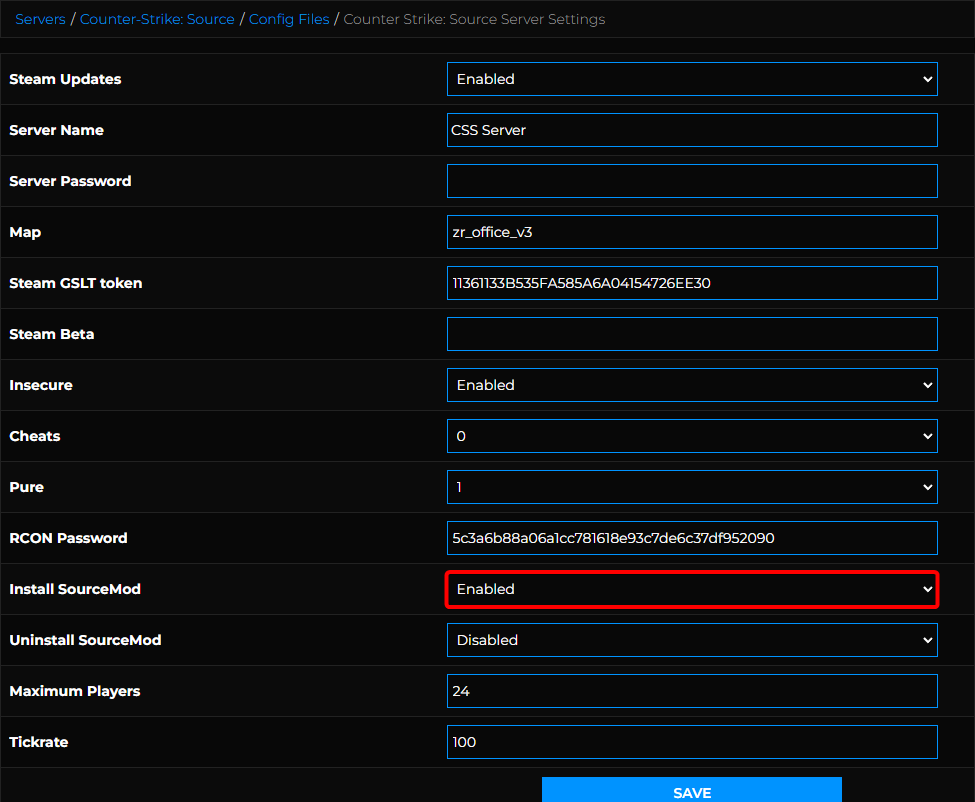975x802 pixels.
Task: Open the Install SourceMod dropdown
Action: (x=691, y=589)
